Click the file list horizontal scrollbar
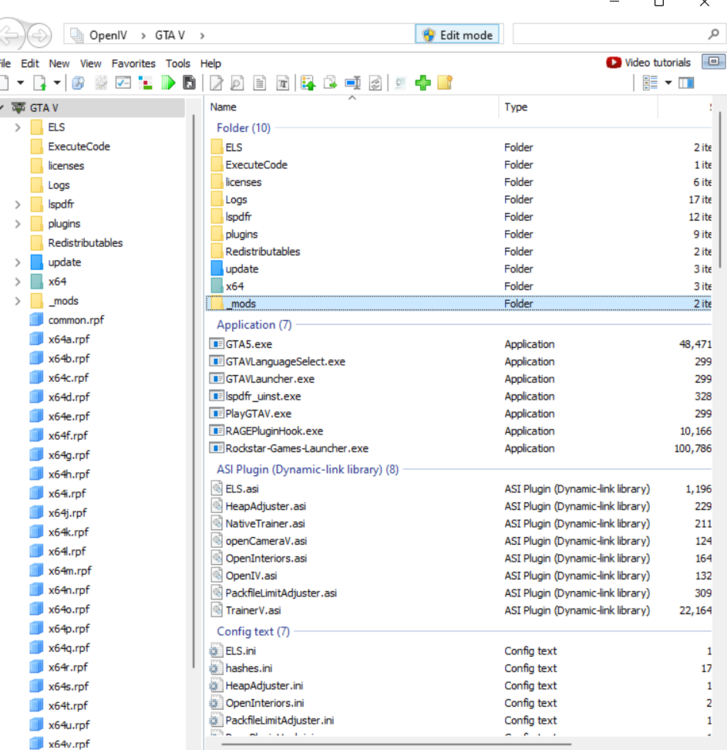 coord(397,744)
